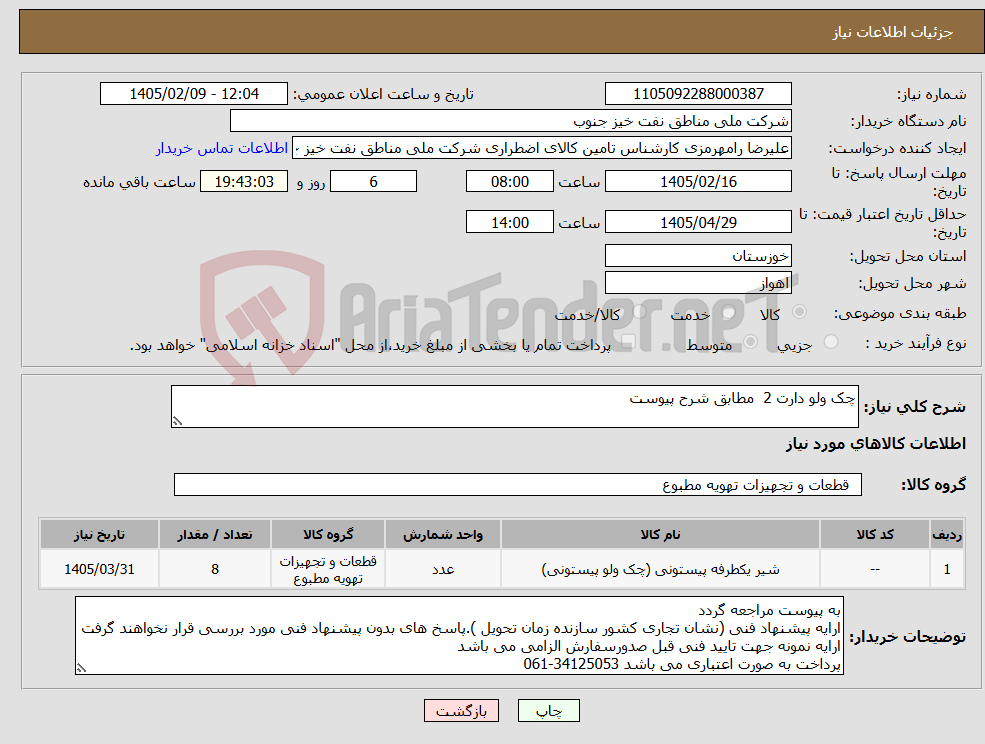Click the response deadline date 1405/02/16
Image resolution: width=985 pixels, height=744 pixels.
coord(698,182)
